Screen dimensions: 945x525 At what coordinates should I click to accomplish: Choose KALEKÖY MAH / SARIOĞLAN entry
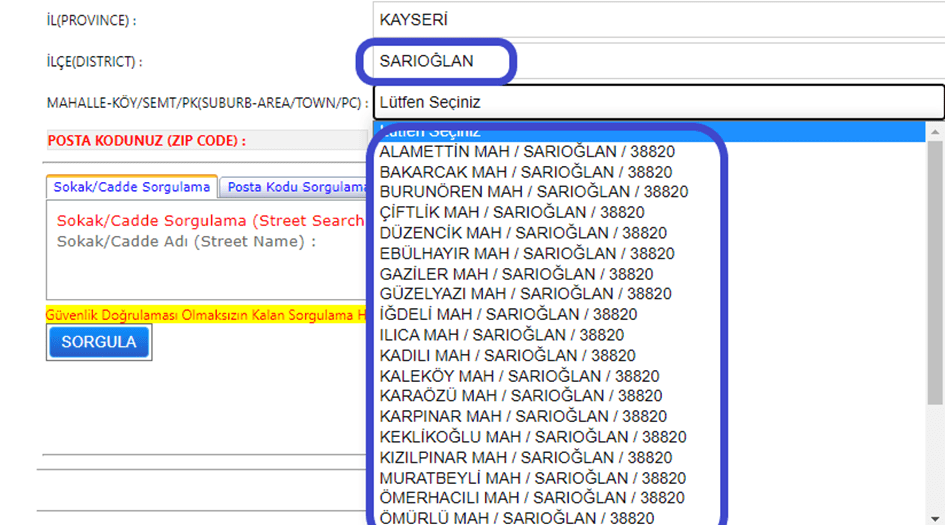click(519, 376)
